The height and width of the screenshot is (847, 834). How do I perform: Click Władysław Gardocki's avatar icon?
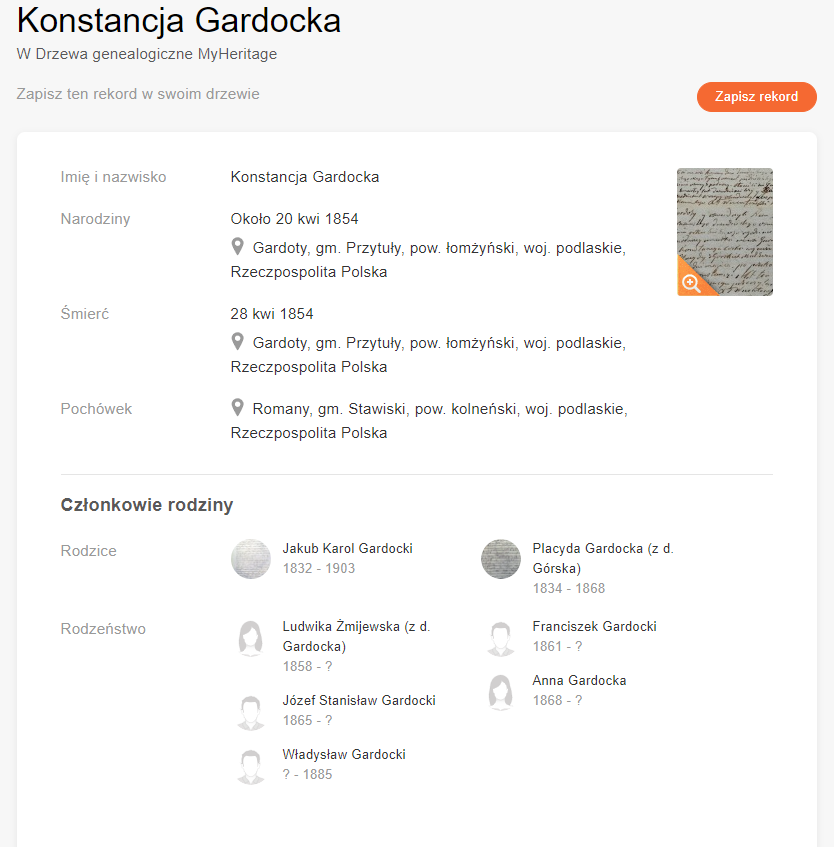(251, 766)
